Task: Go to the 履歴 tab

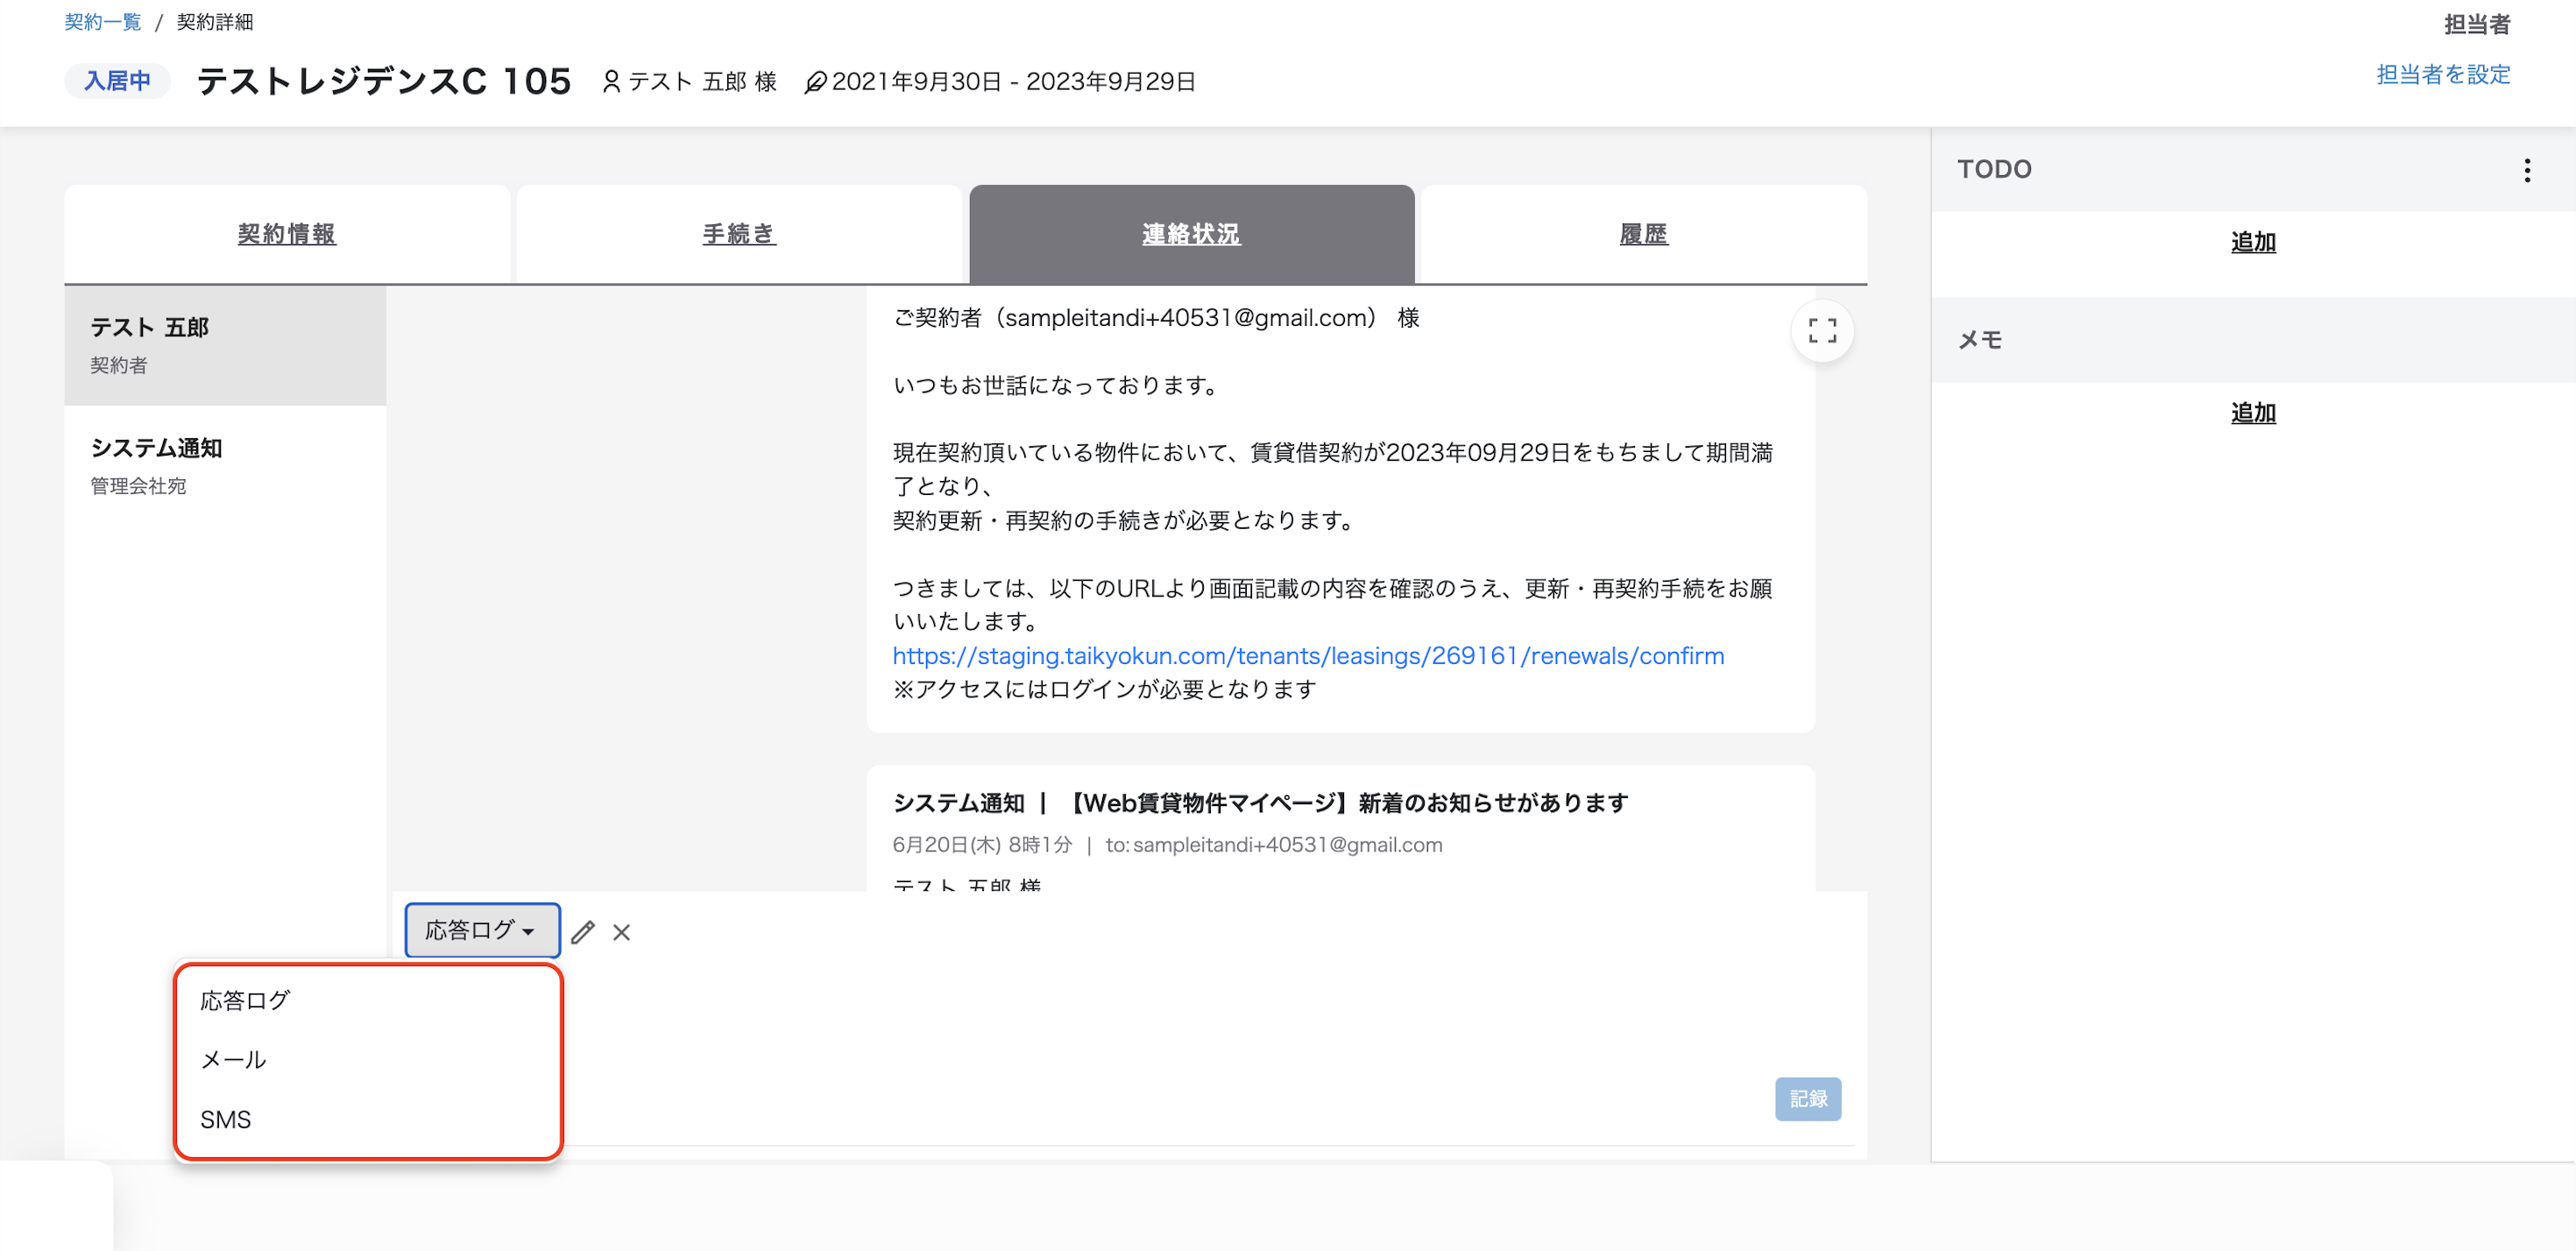Action: [x=1644, y=234]
